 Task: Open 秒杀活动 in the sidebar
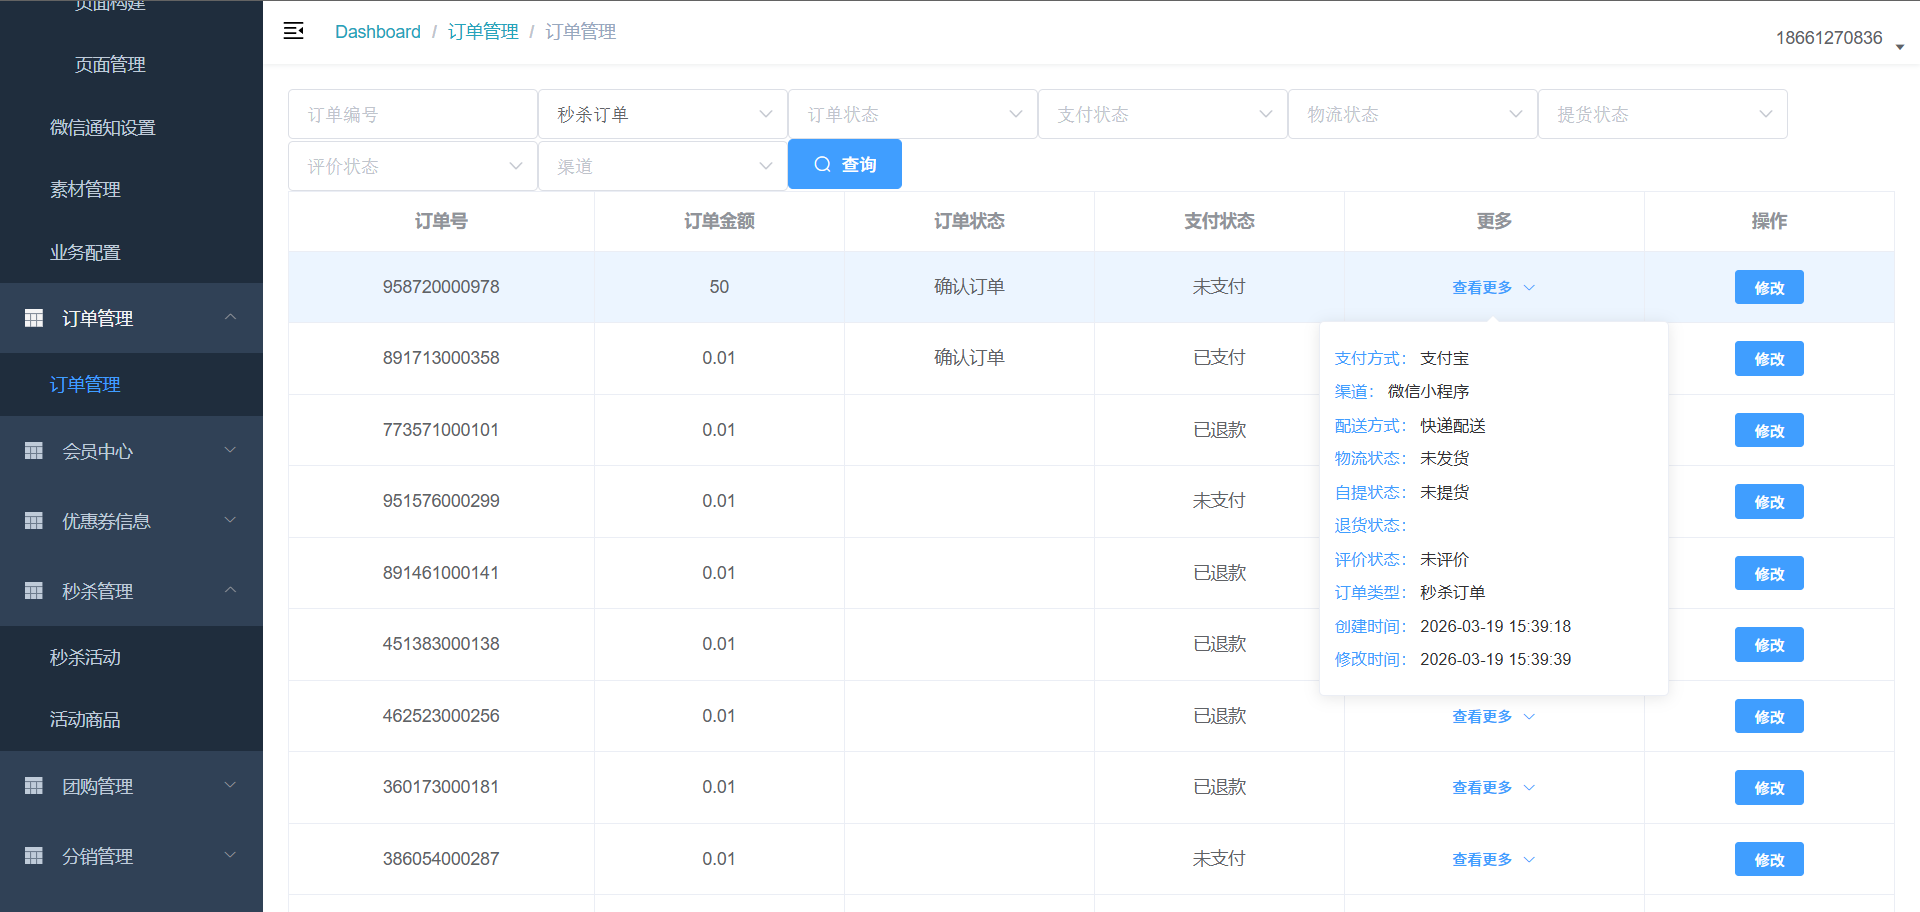tap(85, 657)
